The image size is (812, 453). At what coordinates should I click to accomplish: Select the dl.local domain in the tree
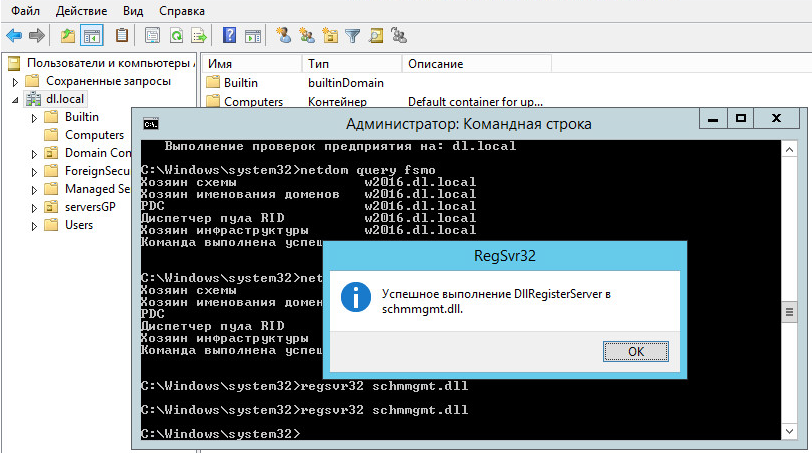click(65, 99)
